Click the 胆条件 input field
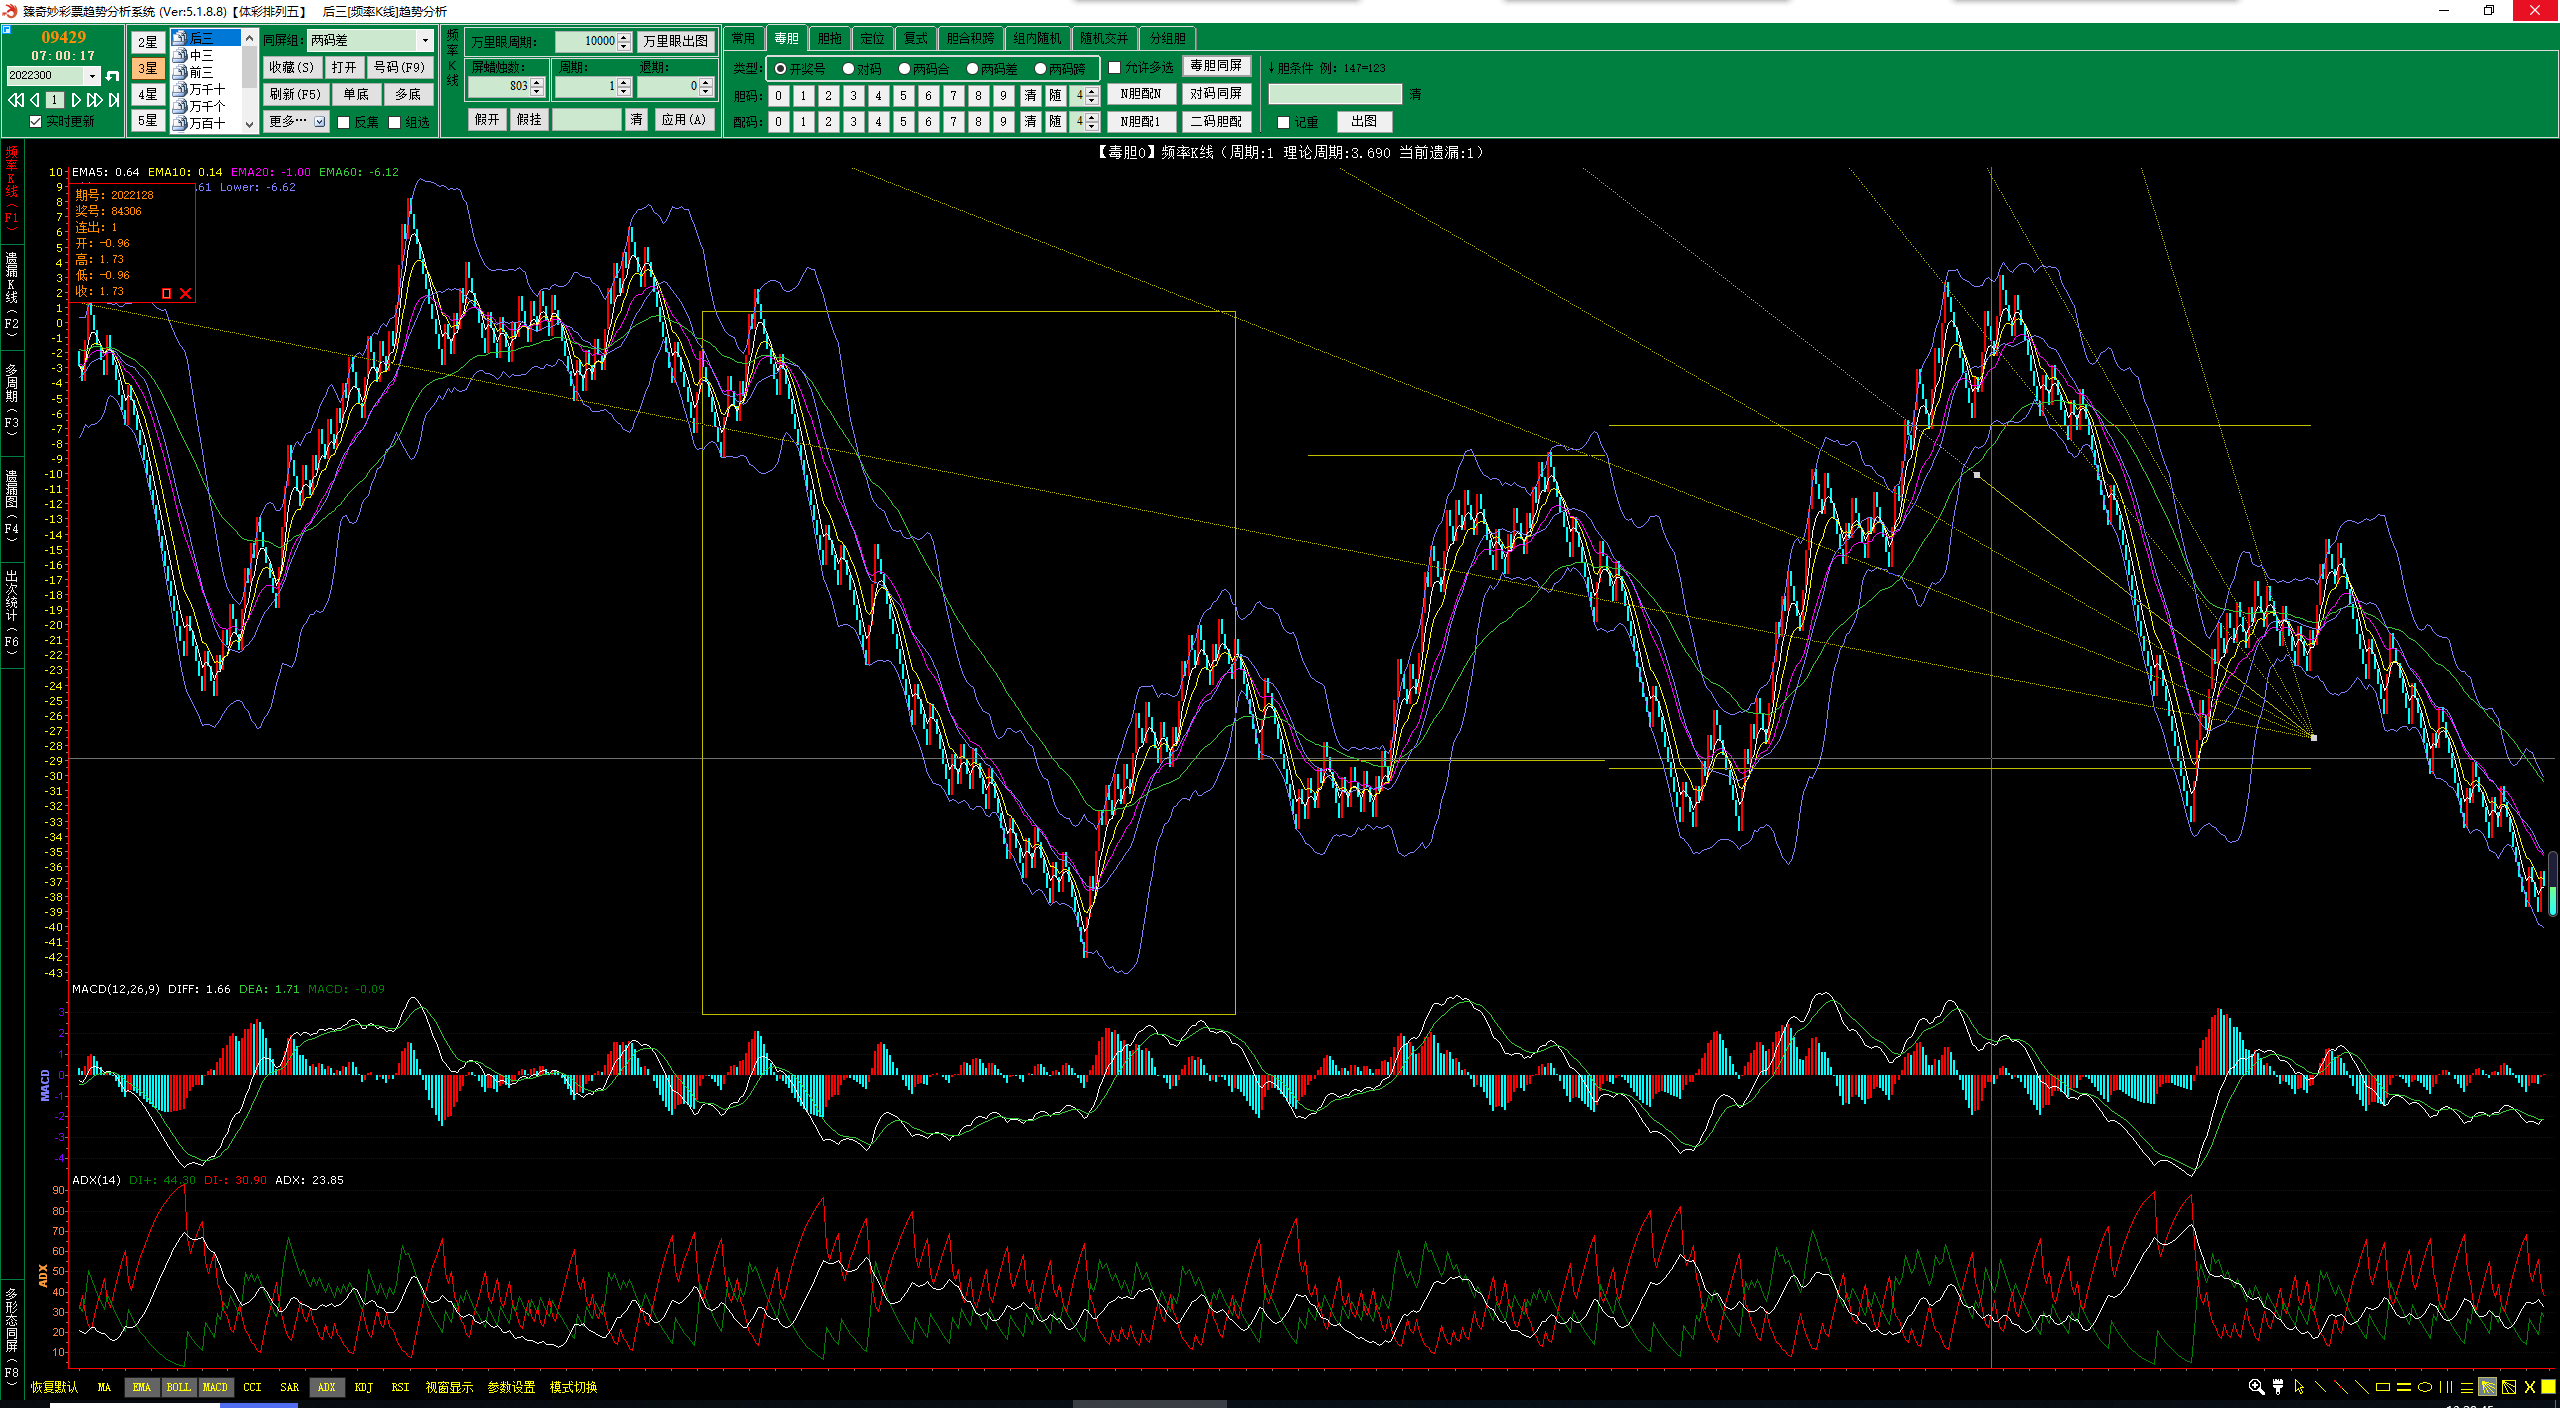Image resolution: width=2560 pixels, height=1408 pixels. tap(1335, 94)
